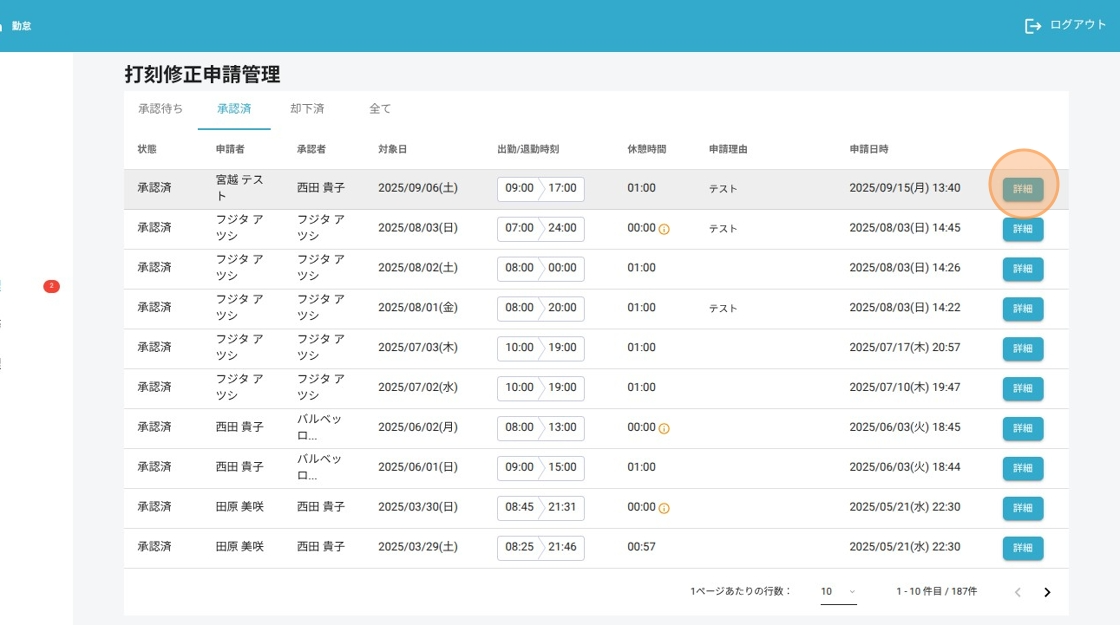The width and height of the screenshot is (1120, 625).
Task: Click the 08:25 21:46 time box
Action: 541,547
